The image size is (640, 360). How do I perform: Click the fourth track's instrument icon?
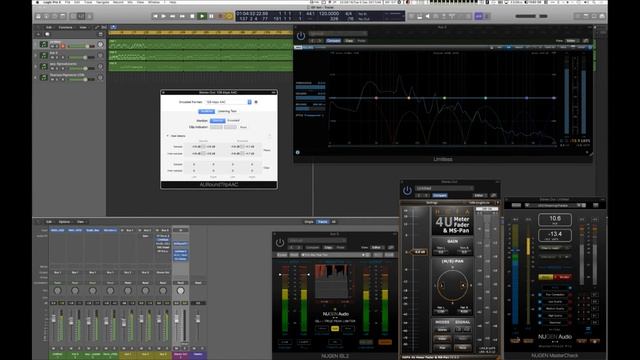pyautogui.click(x=44, y=77)
